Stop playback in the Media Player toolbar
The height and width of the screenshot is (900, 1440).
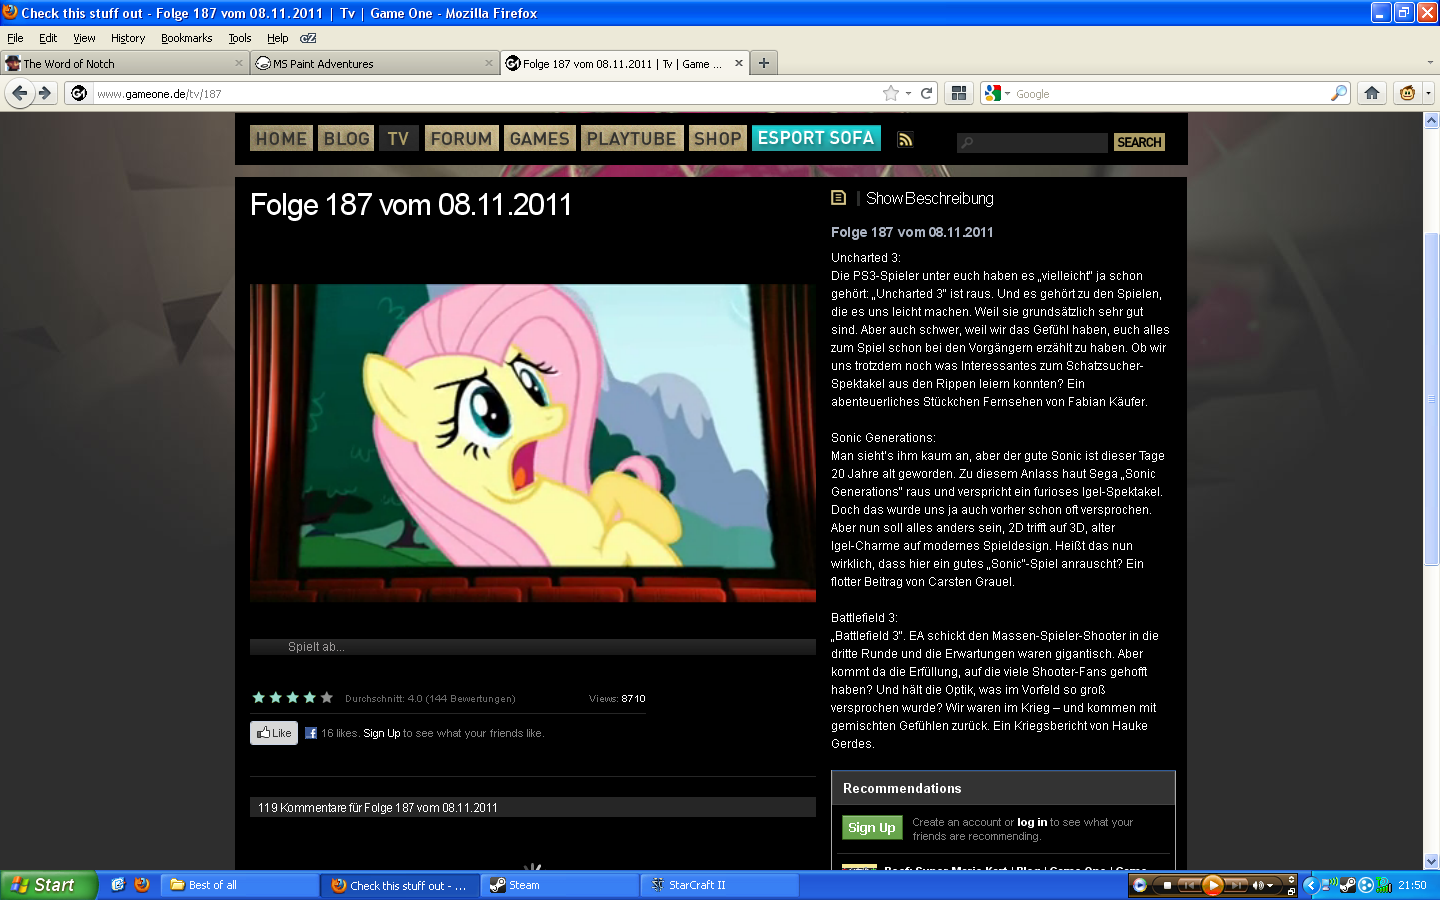pyautogui.click(x=1167, y=885)
